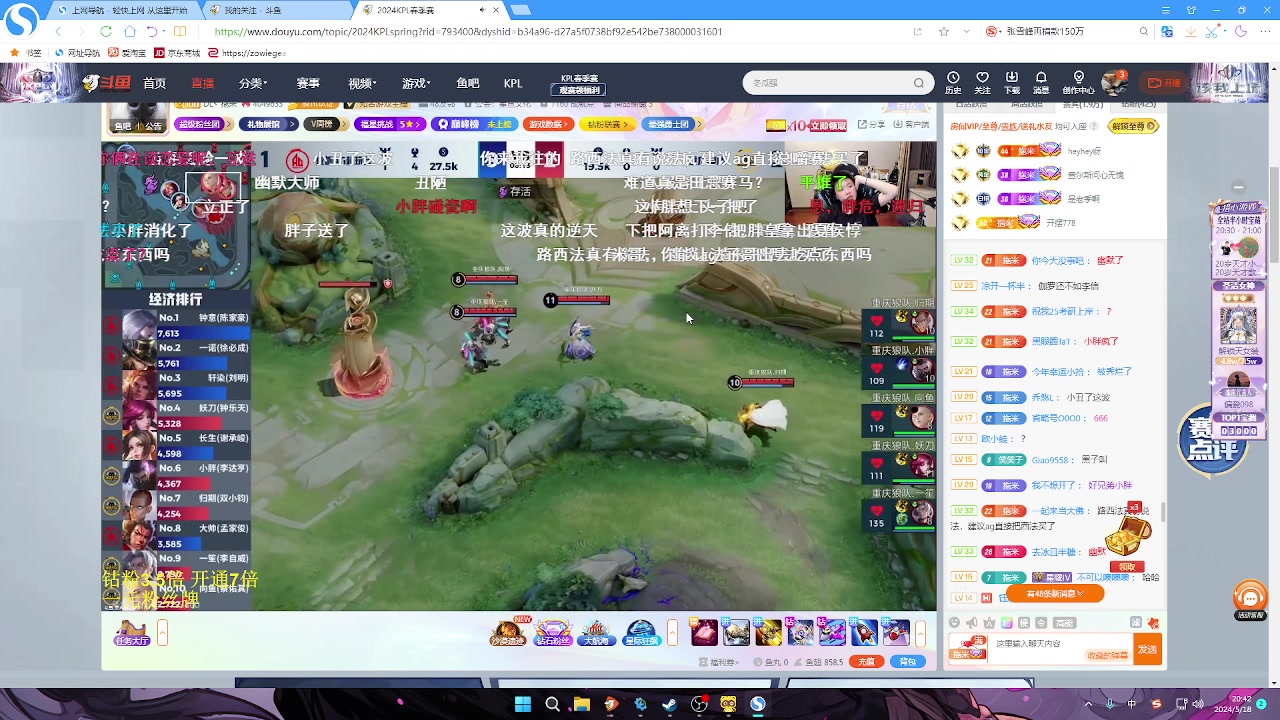The width and height of the screenshot is (1280, 720).
Task: Open the 鱼吧 nav item
Action: pyautogui.click(x=468, y=83)
